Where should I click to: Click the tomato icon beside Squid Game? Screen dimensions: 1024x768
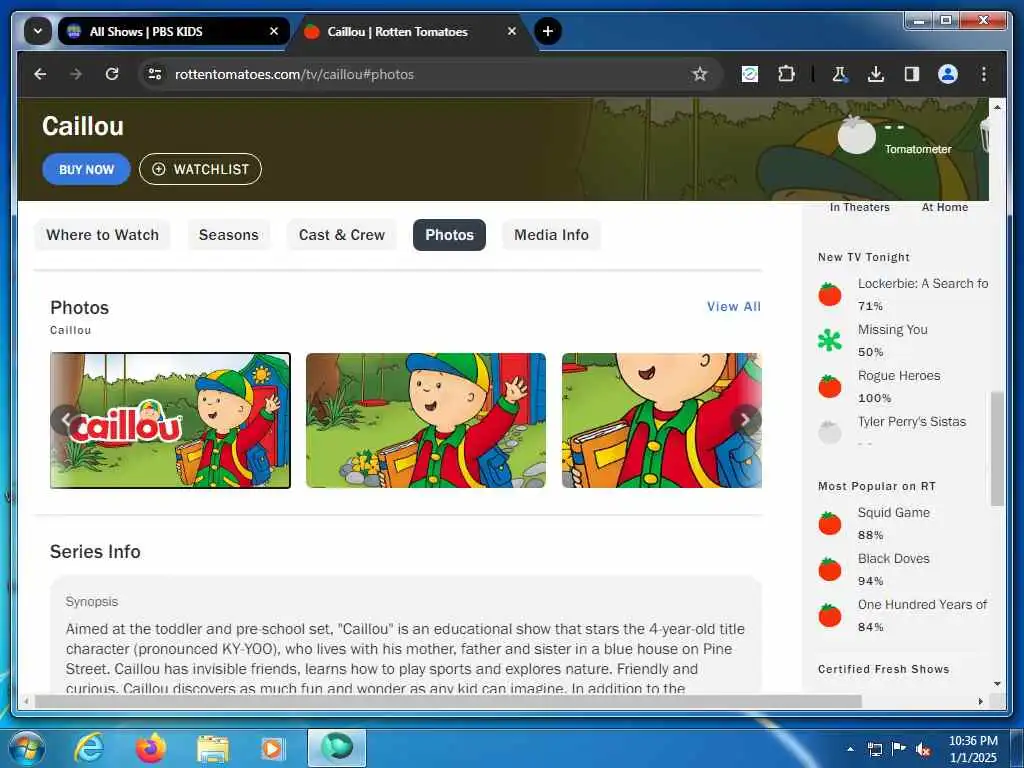pyautogui.click(x=830, y=522)
